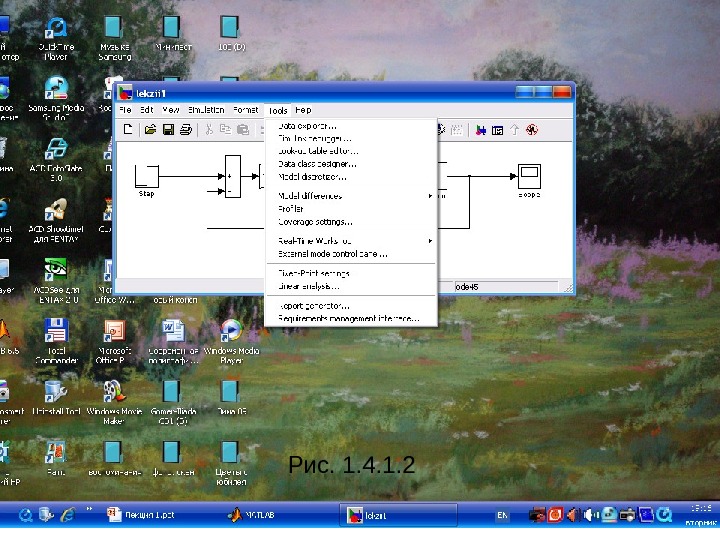Click the Open file toolbar icon
Image resolution: width=720 pixels, height=540 pixels.
(x=150, y=130)
